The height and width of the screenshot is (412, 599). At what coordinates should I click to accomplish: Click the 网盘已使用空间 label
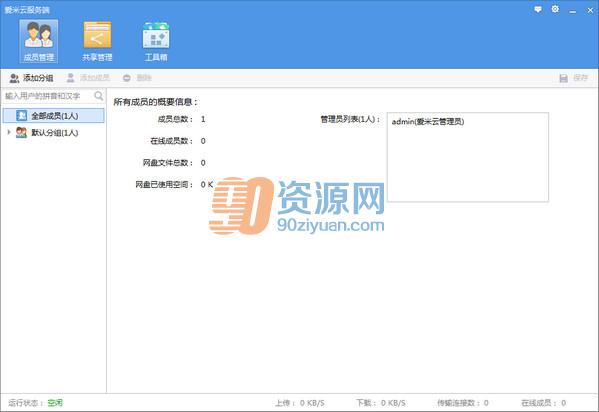tap(164, 185)
